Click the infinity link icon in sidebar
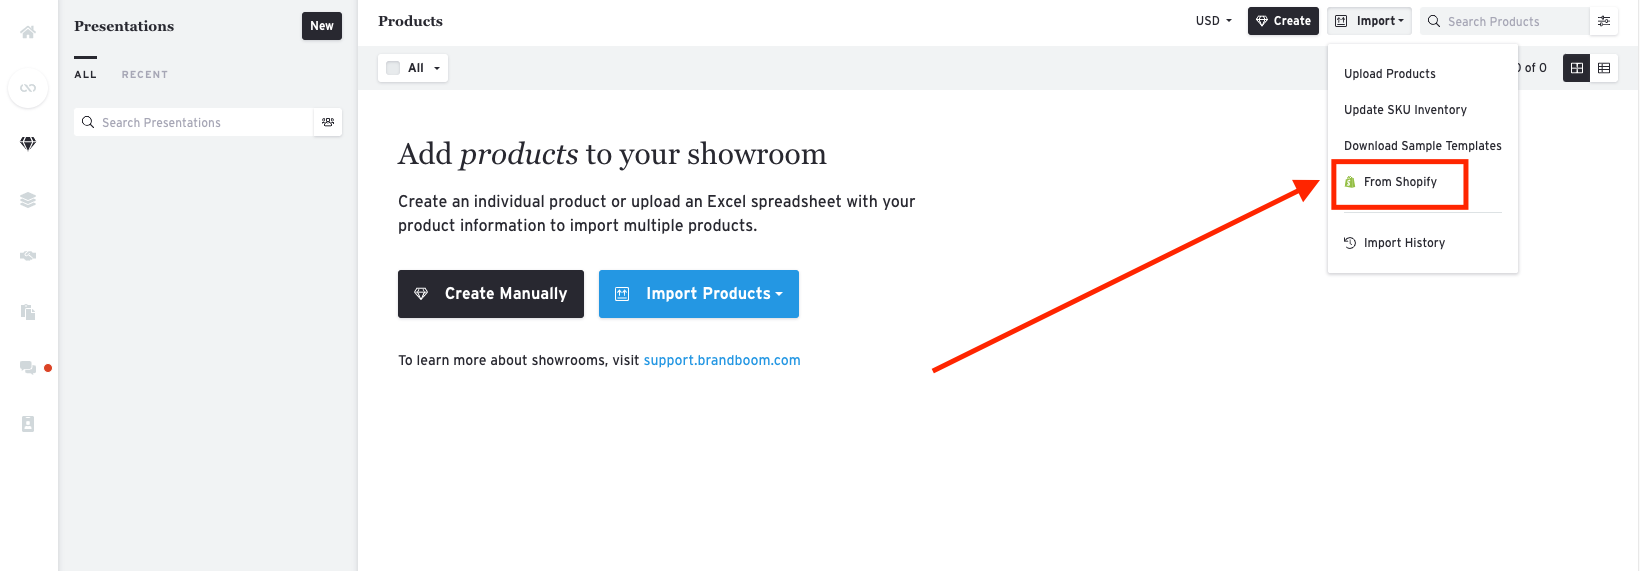The width and height of the screenshot is (1640, 571). (x=28, y=88)
